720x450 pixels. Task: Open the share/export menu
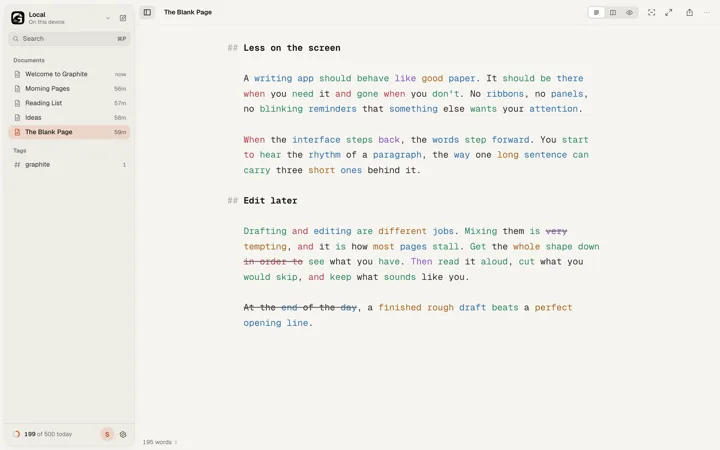click(689, 12)
